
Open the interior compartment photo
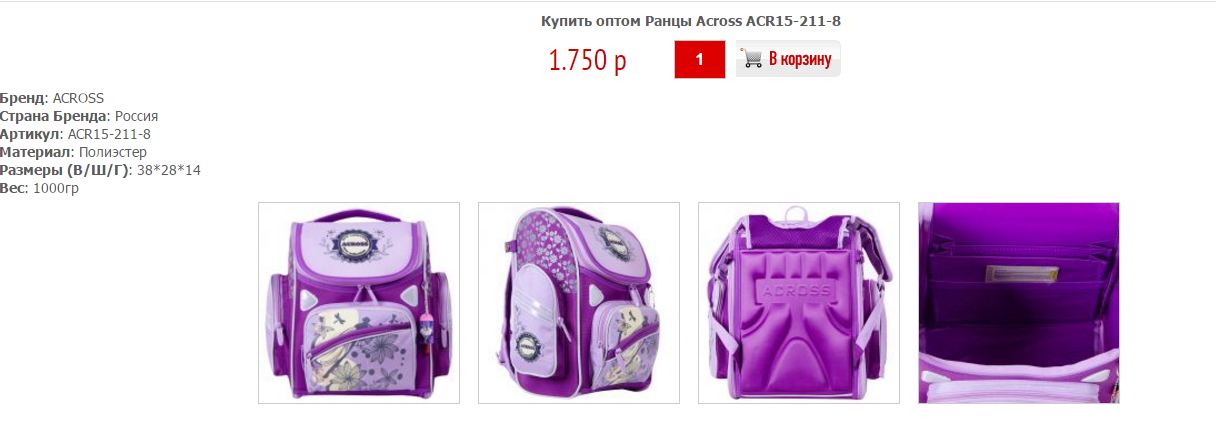click(1019, 303)
